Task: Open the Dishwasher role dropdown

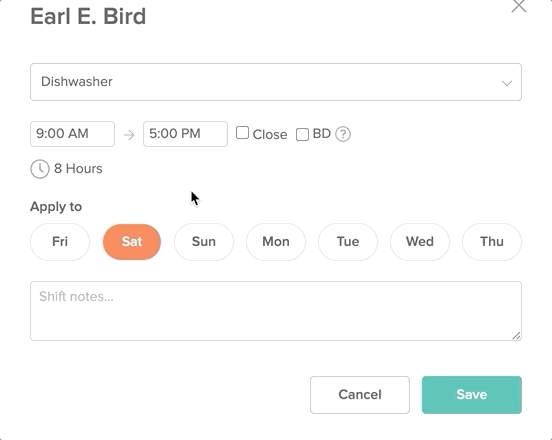Action: tap(276, 82)
